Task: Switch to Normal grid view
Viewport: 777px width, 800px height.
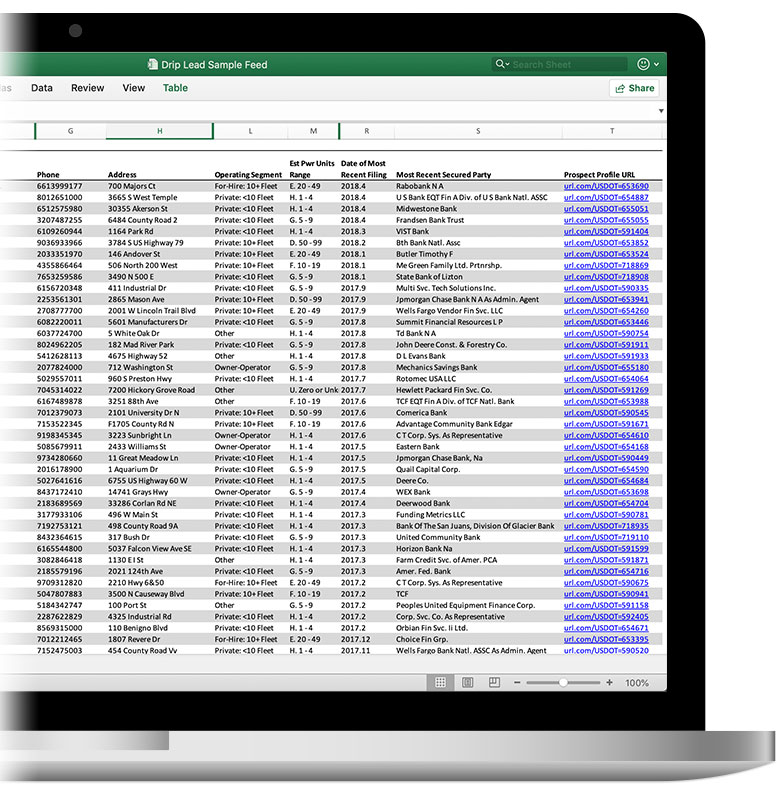Action: [439, 683]
